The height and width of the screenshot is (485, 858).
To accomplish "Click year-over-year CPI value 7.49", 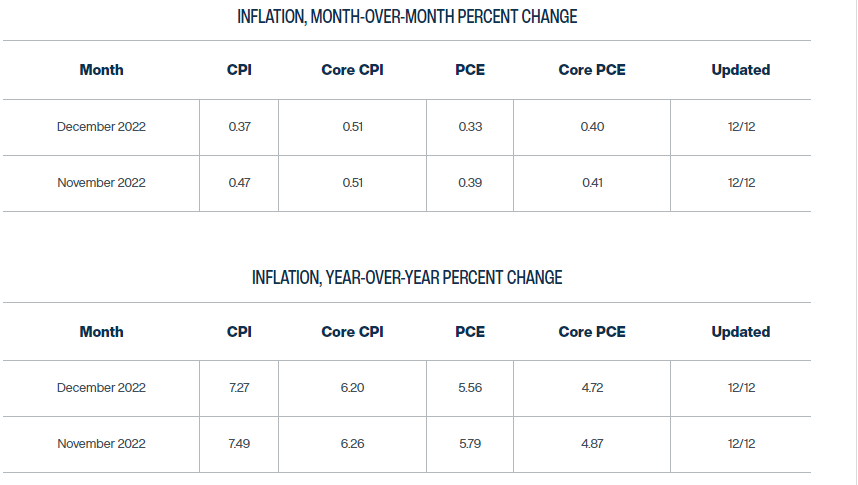I will point(239,444).
